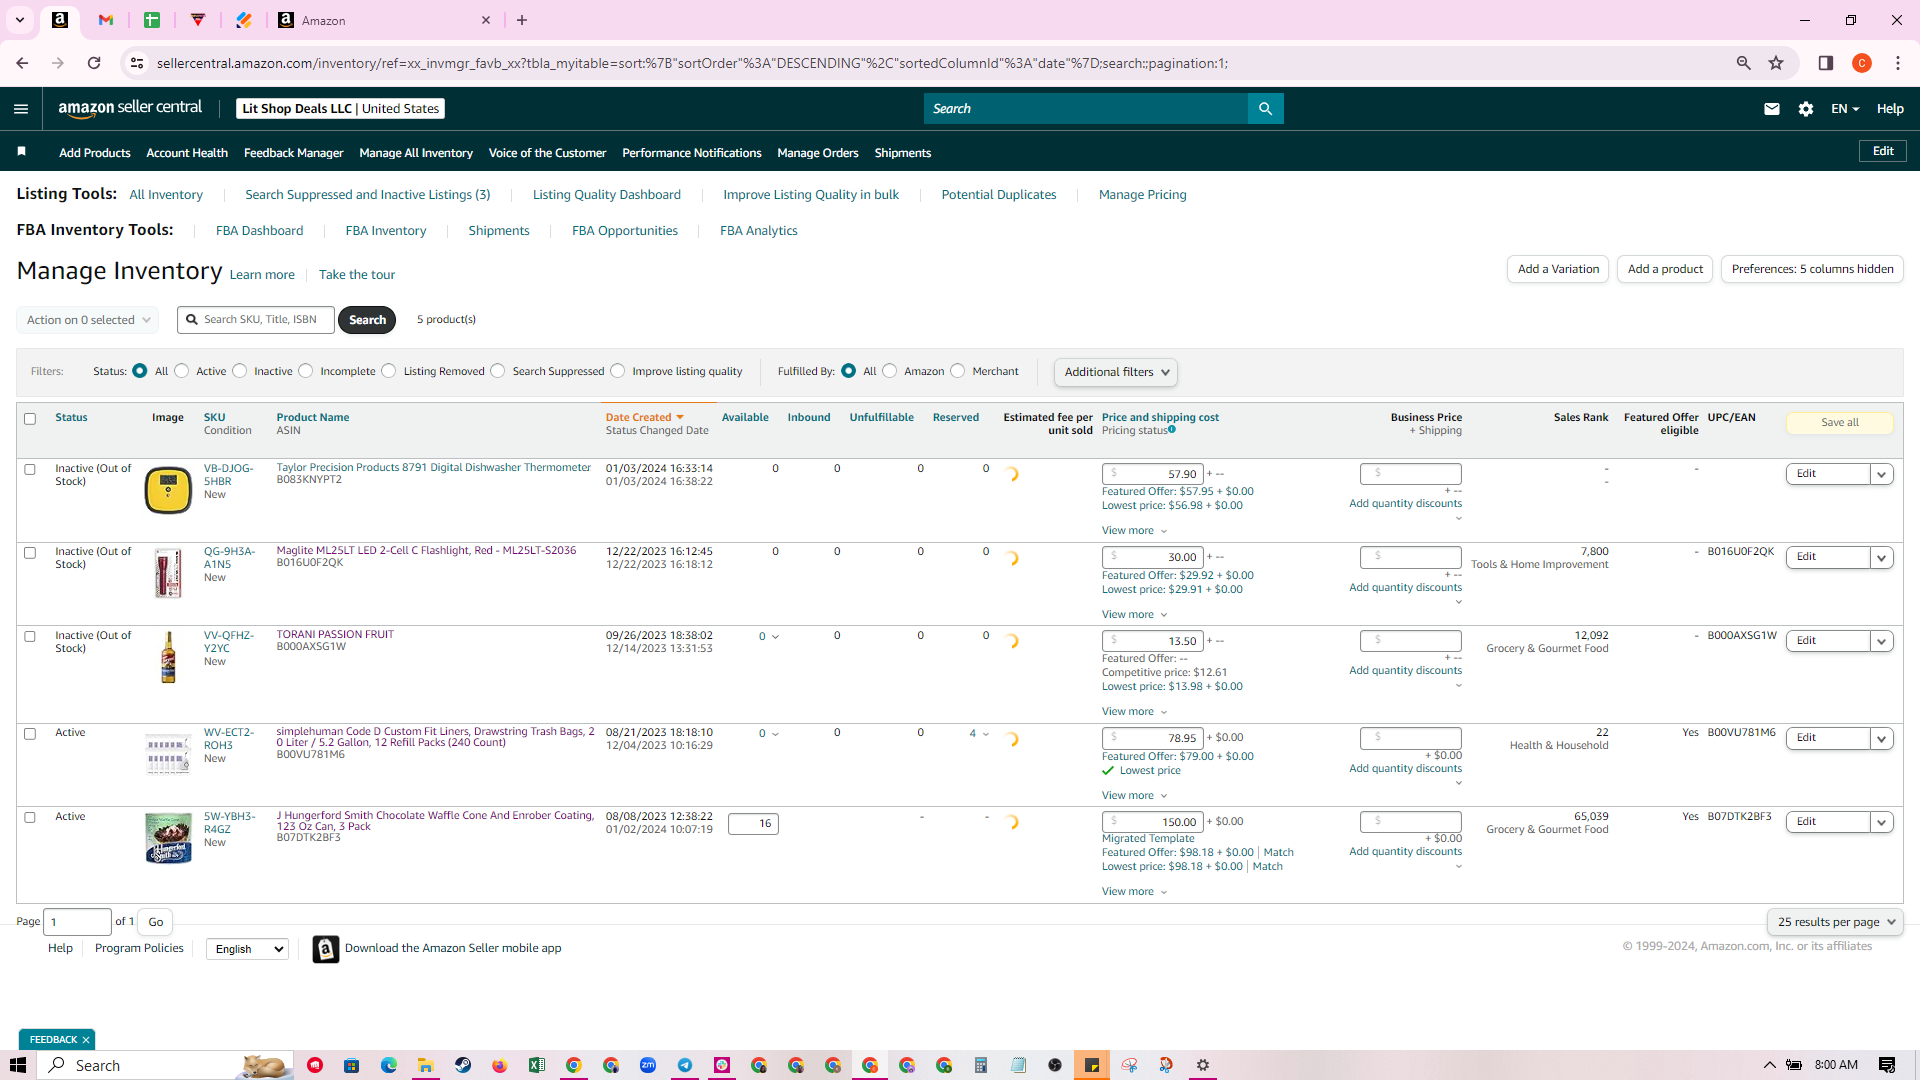Click the Save all button
This screenshot has height=1080, width=1920.
coord(1839,423)
